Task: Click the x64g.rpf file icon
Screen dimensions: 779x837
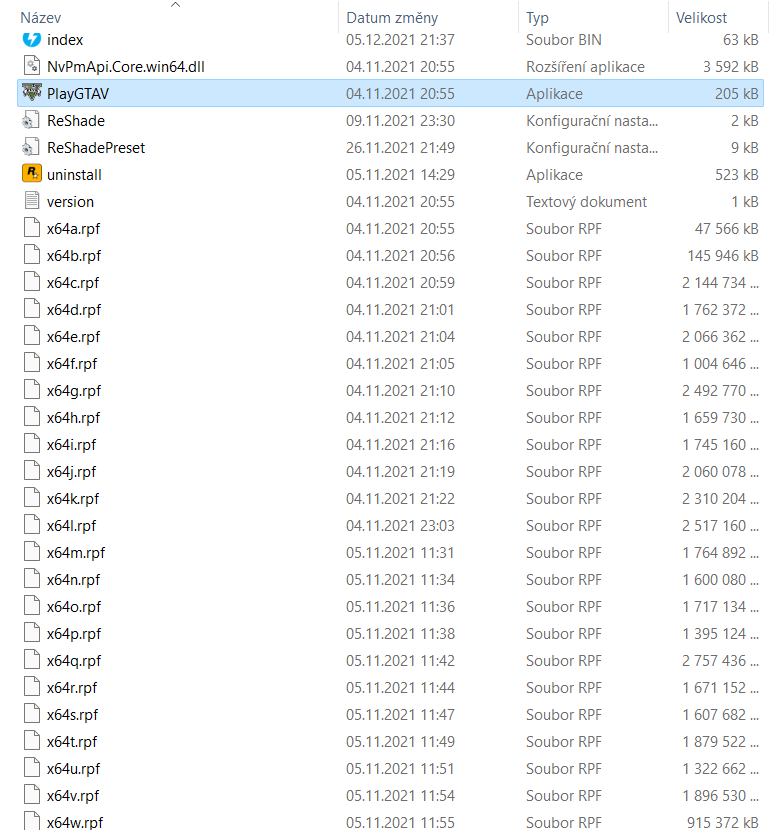Action: [x=32, y=390]
